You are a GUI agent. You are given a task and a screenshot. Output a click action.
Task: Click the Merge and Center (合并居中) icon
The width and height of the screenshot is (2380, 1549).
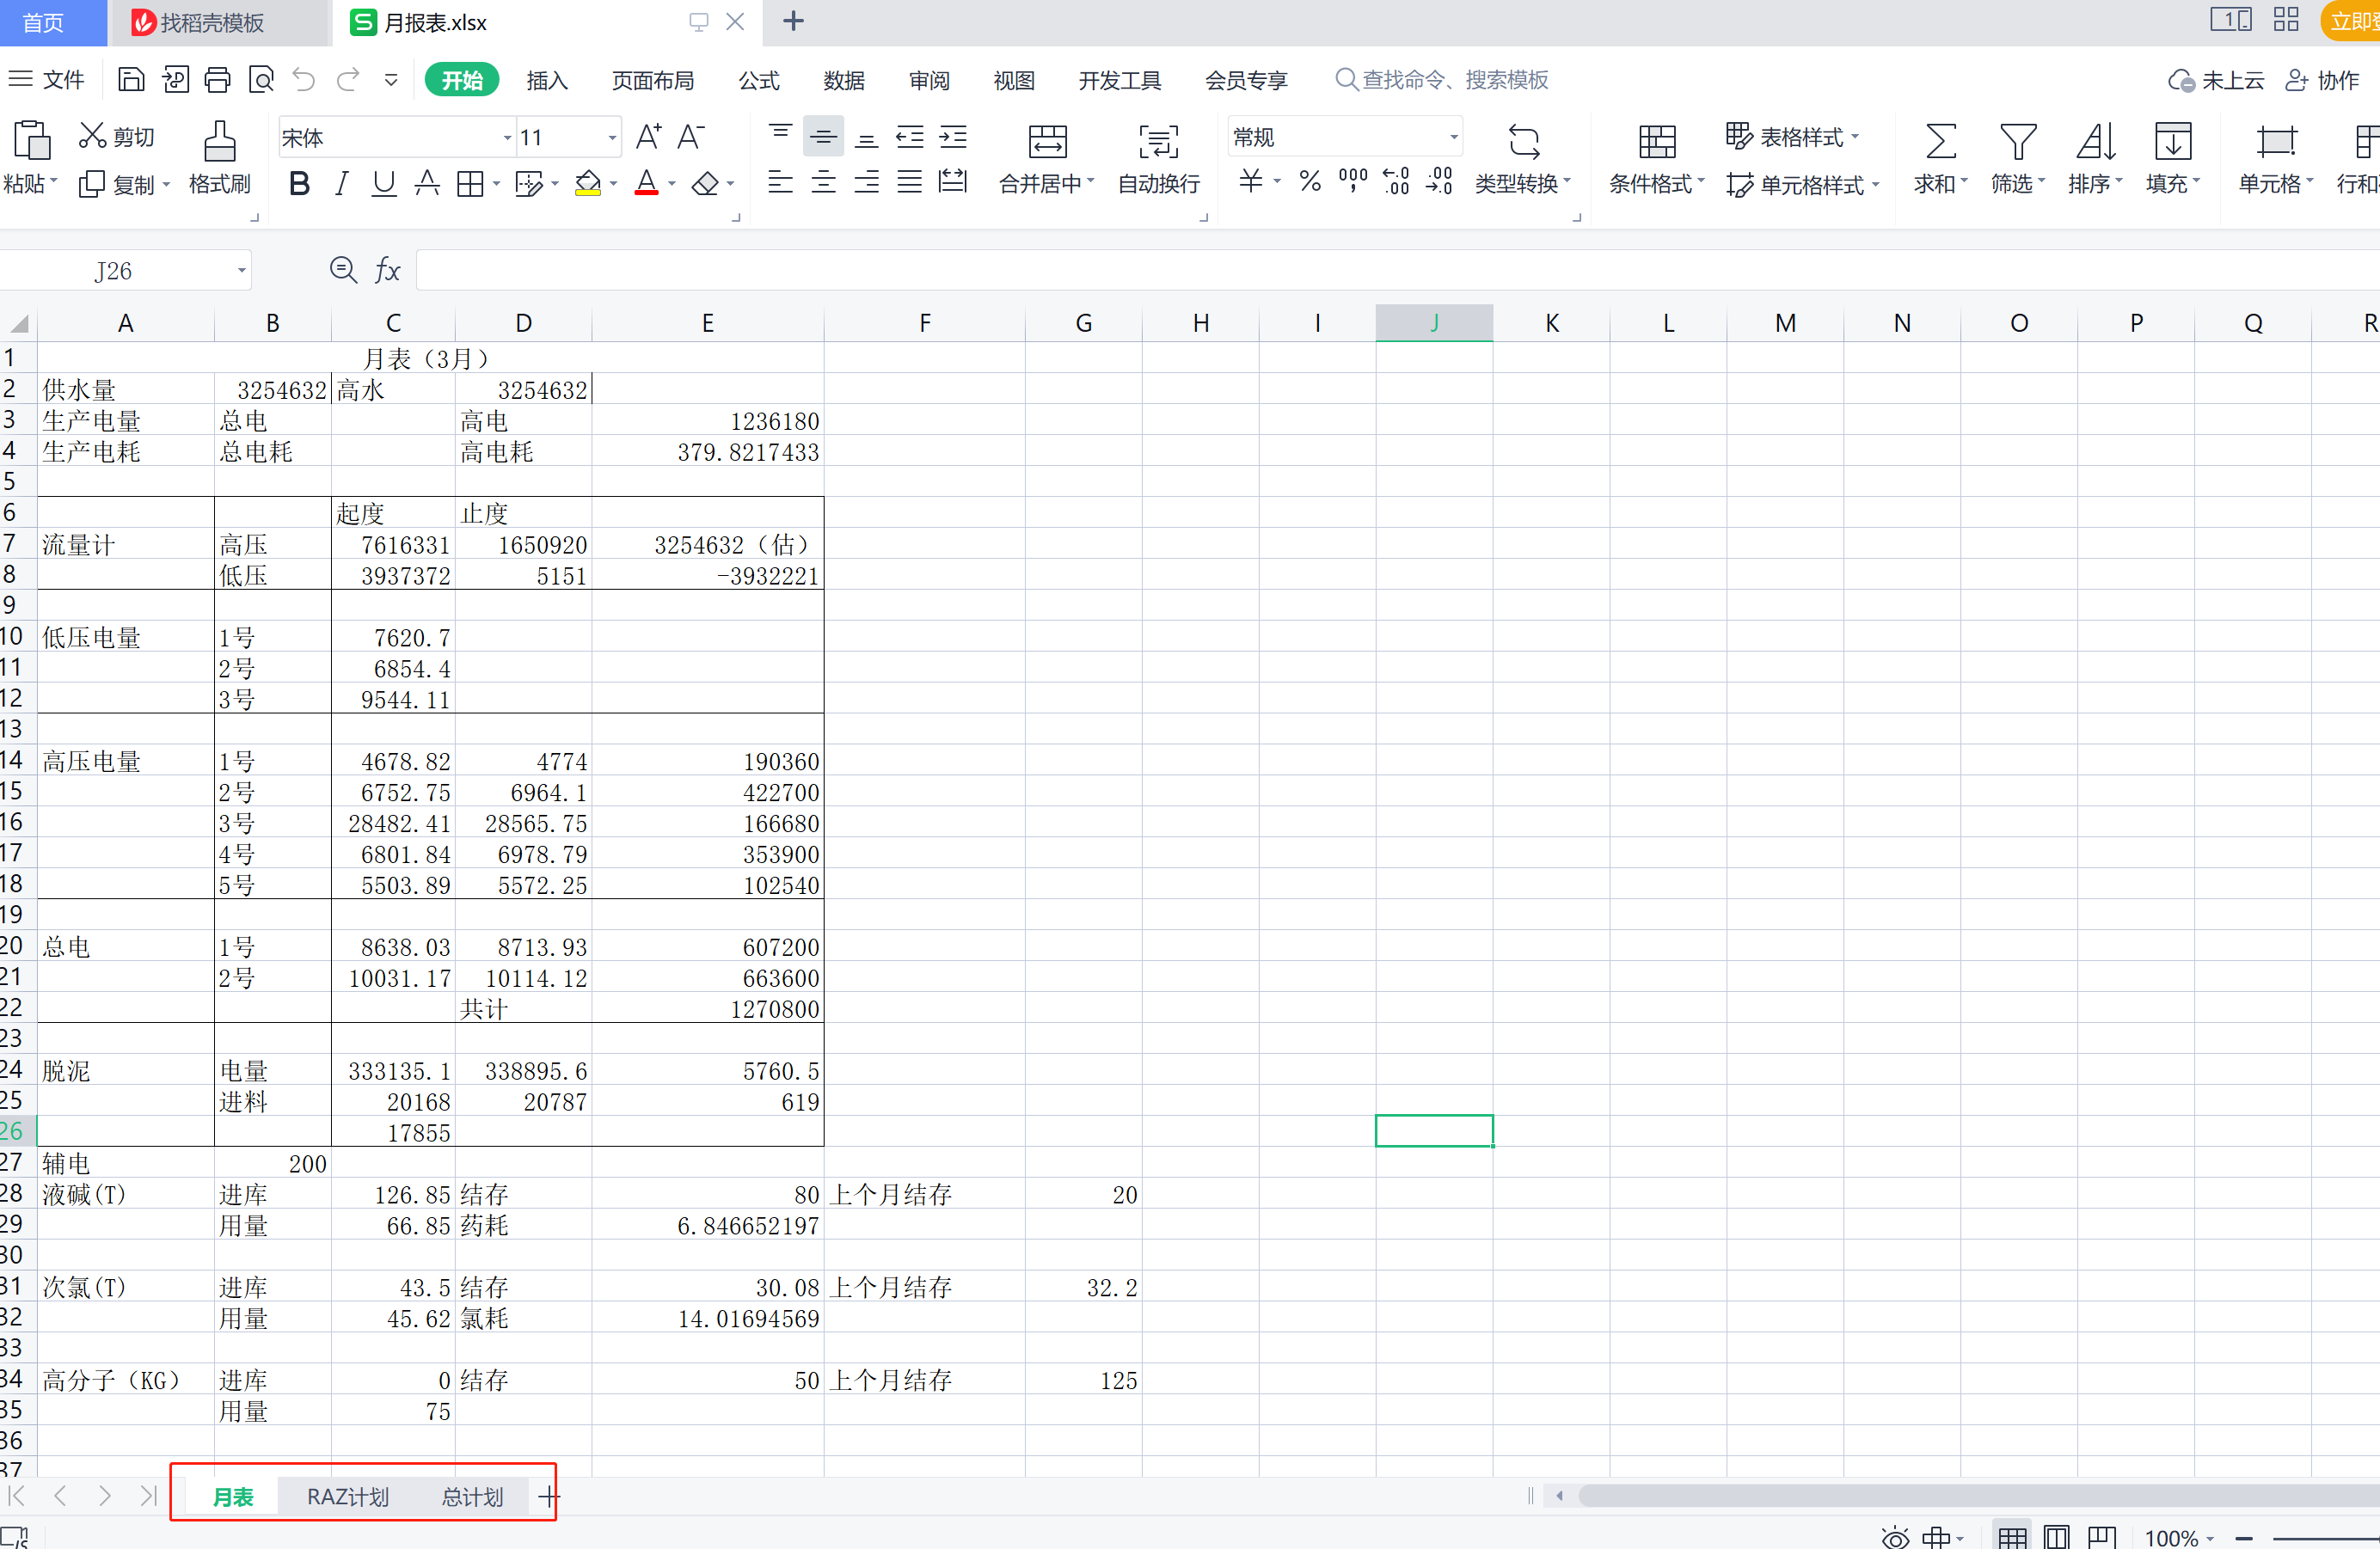tap(1046, 141)
